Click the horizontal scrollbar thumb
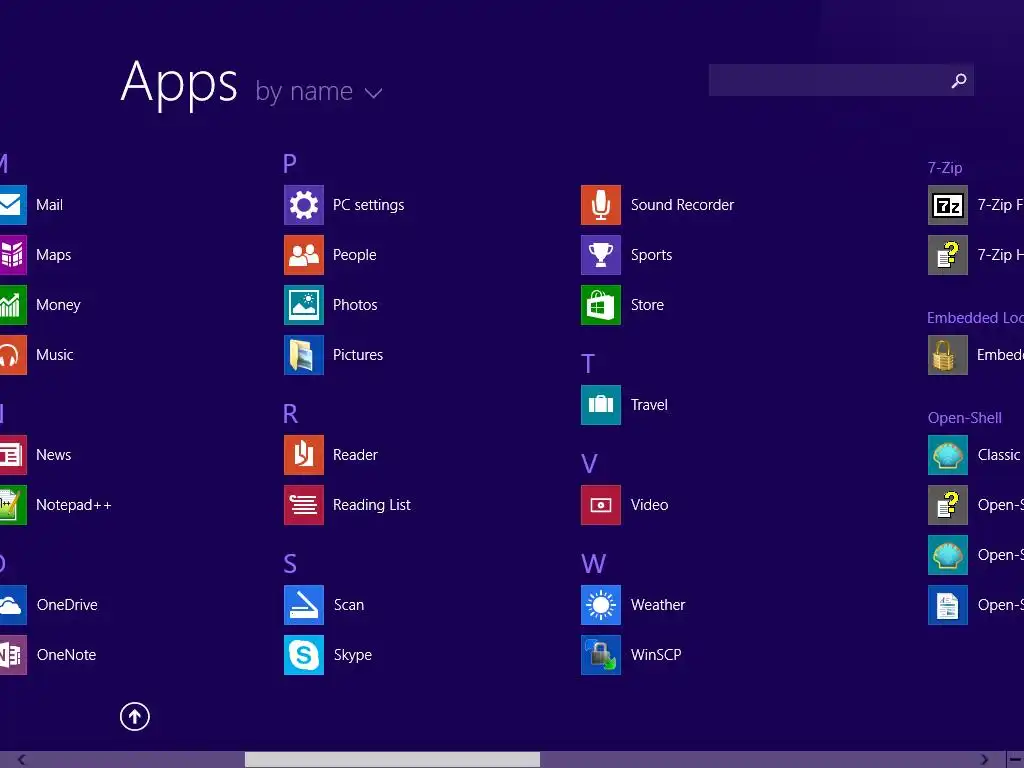The width and height of the screenshot is (1024, 768). tap(392, 760)
